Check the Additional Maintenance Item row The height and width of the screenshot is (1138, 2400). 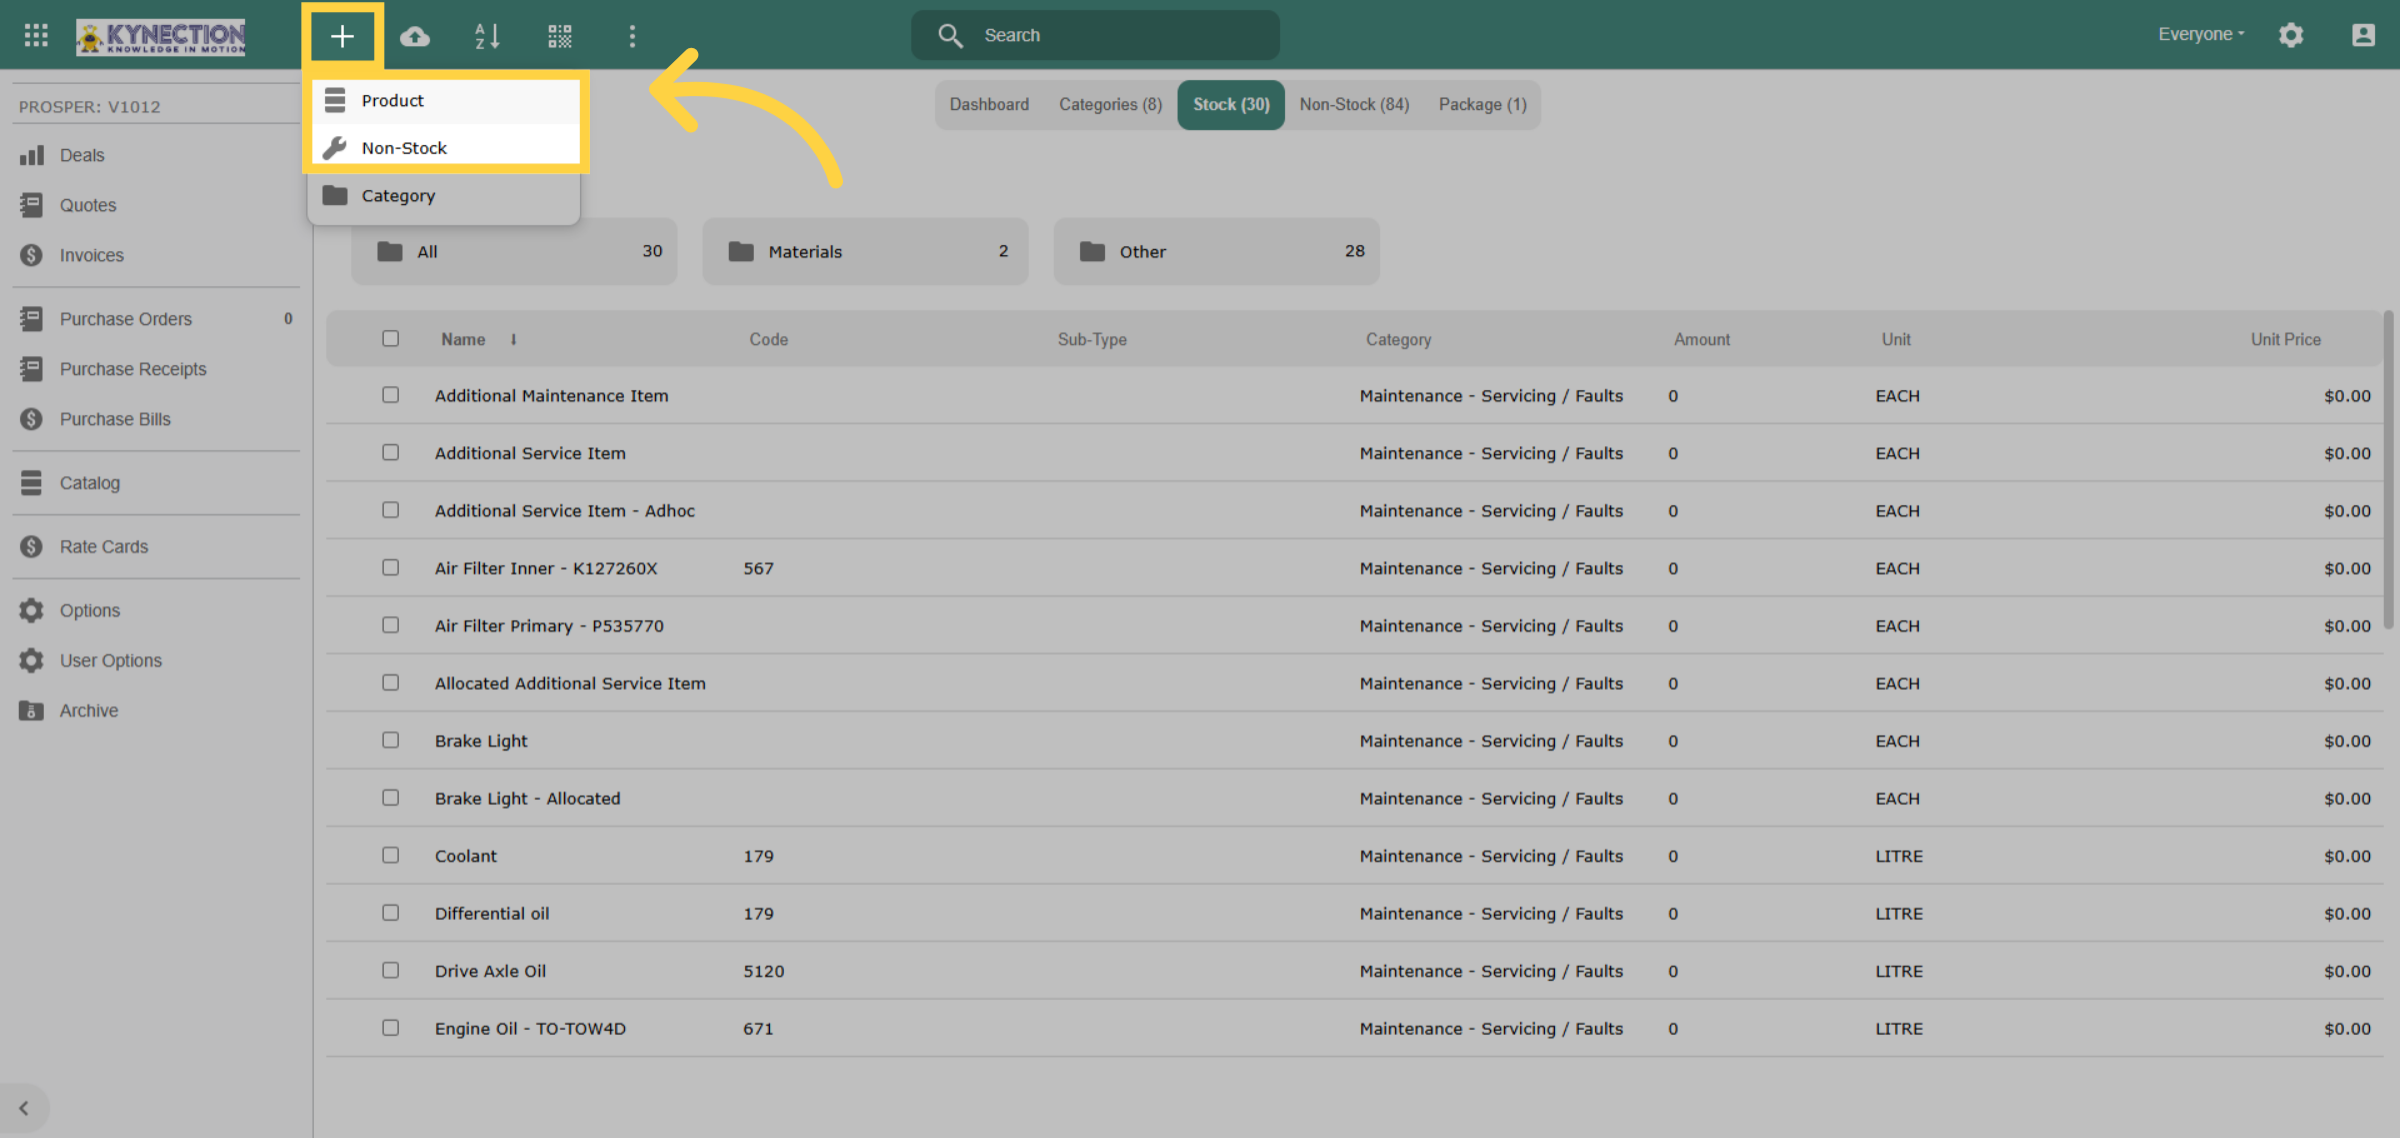390,395
